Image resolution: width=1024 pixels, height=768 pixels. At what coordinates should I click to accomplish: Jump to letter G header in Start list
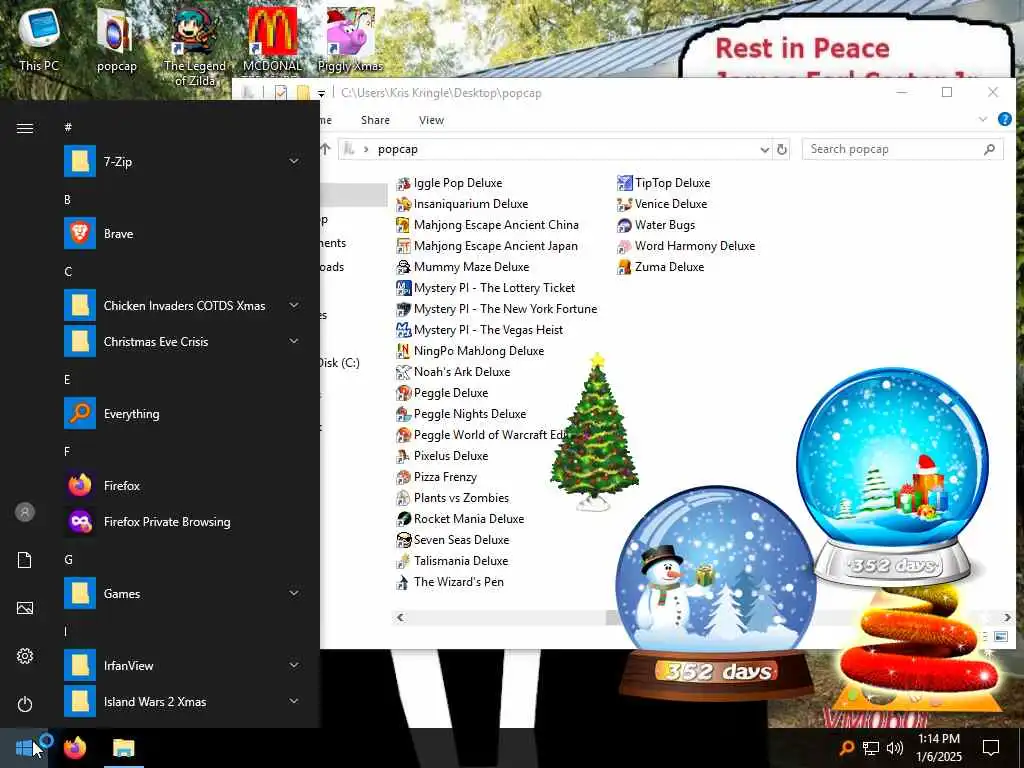tap(68, 560)
